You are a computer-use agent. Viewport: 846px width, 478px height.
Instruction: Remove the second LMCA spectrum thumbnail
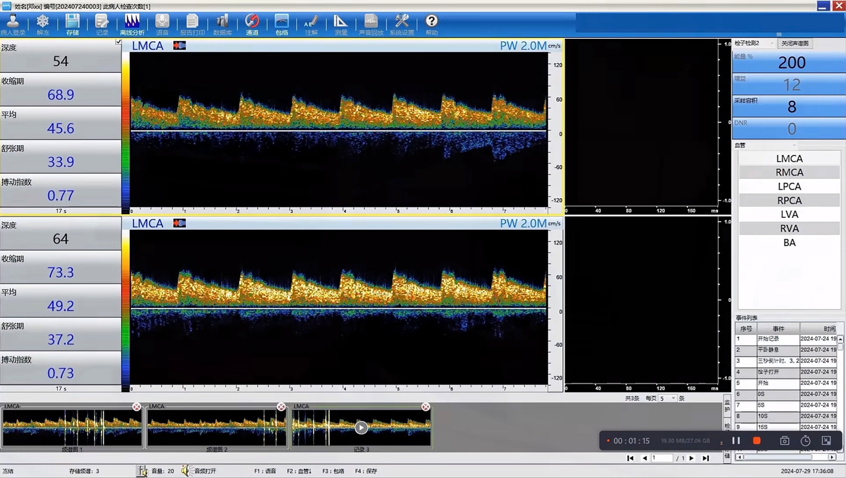point(281,407)
